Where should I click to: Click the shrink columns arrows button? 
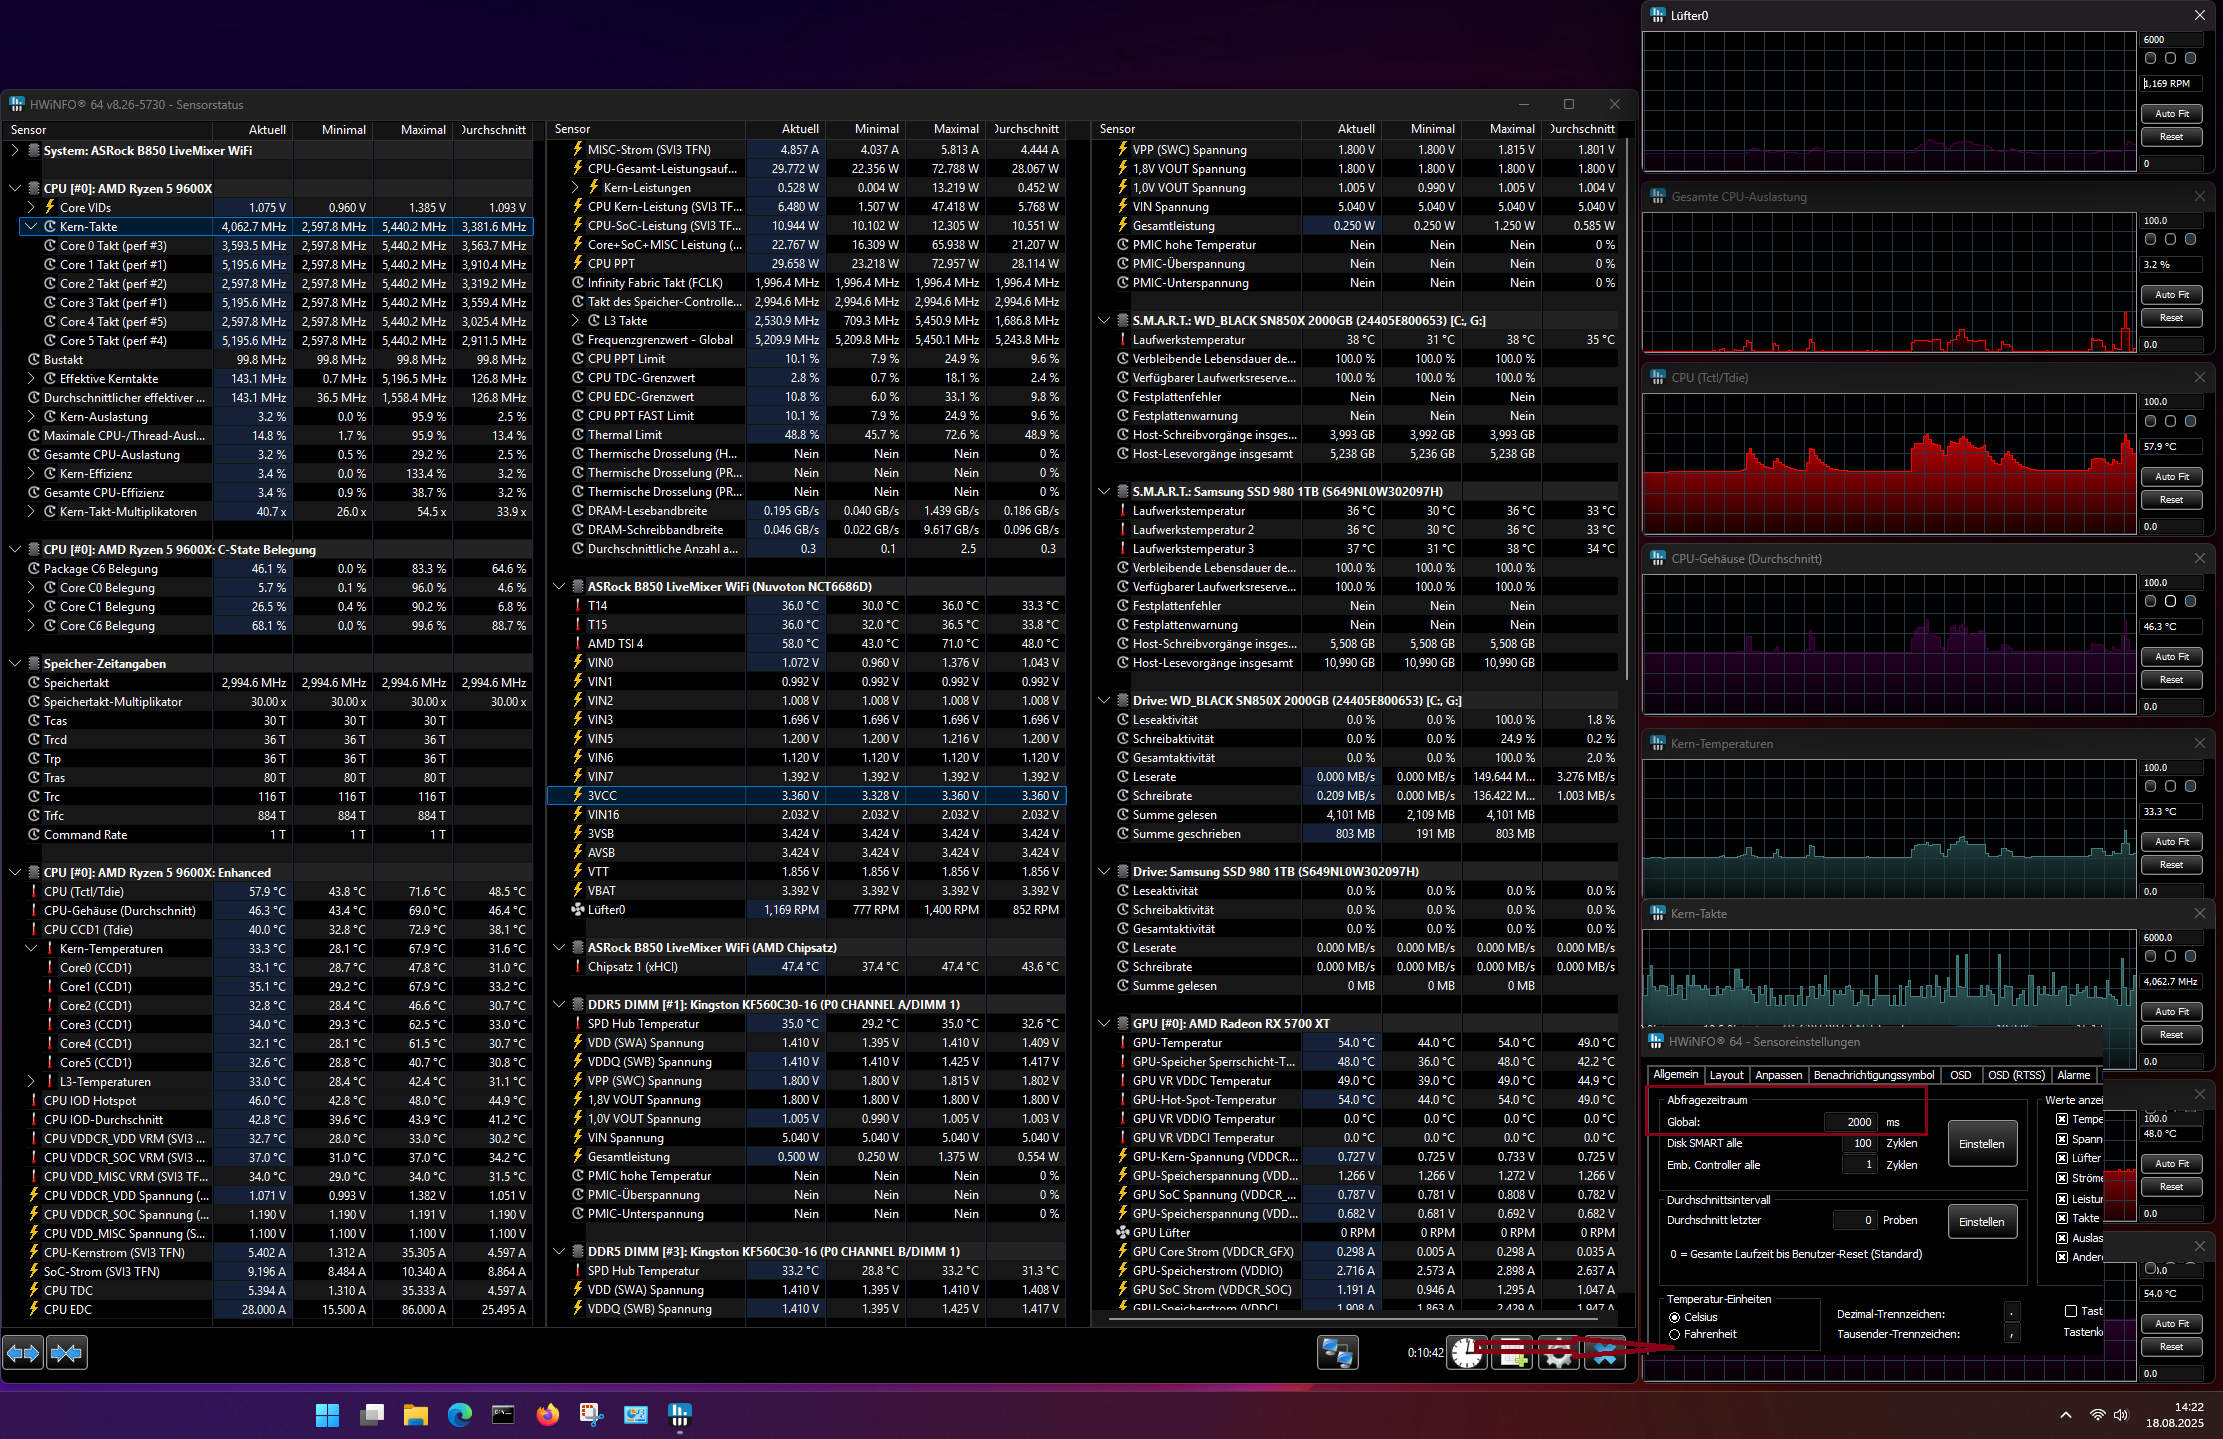point(67,1353)
